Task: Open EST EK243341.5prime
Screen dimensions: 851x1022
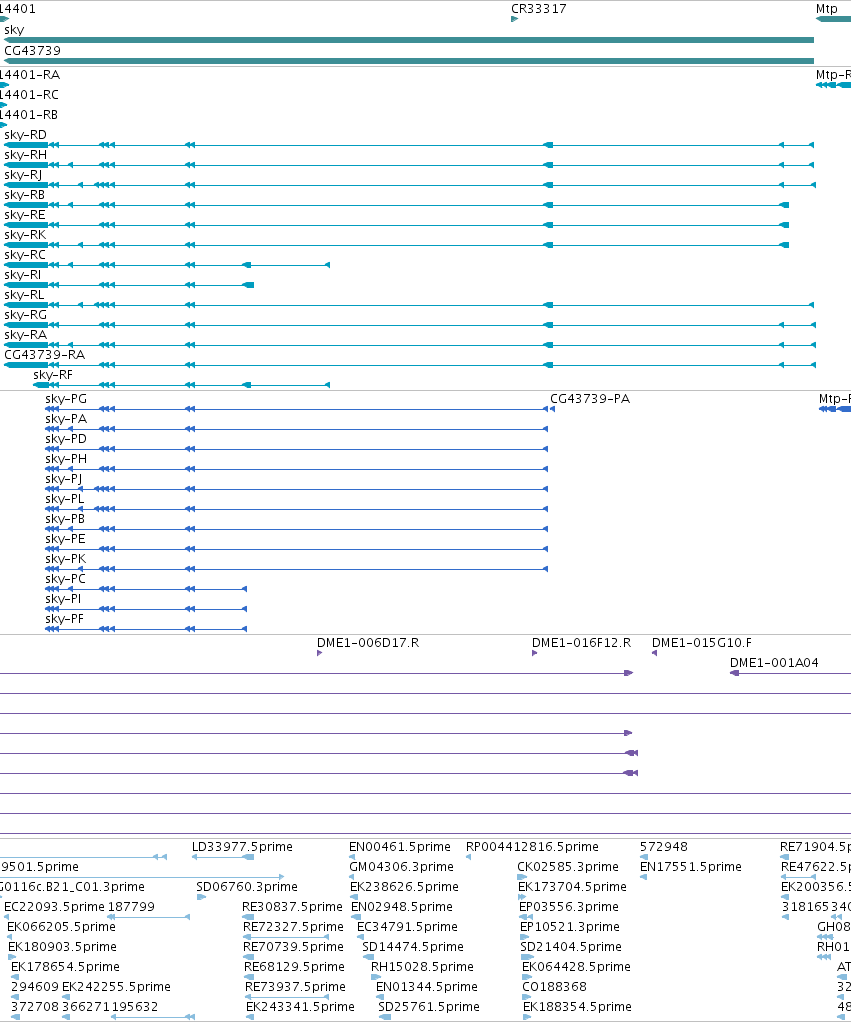Action: [x=300, y=1007]
